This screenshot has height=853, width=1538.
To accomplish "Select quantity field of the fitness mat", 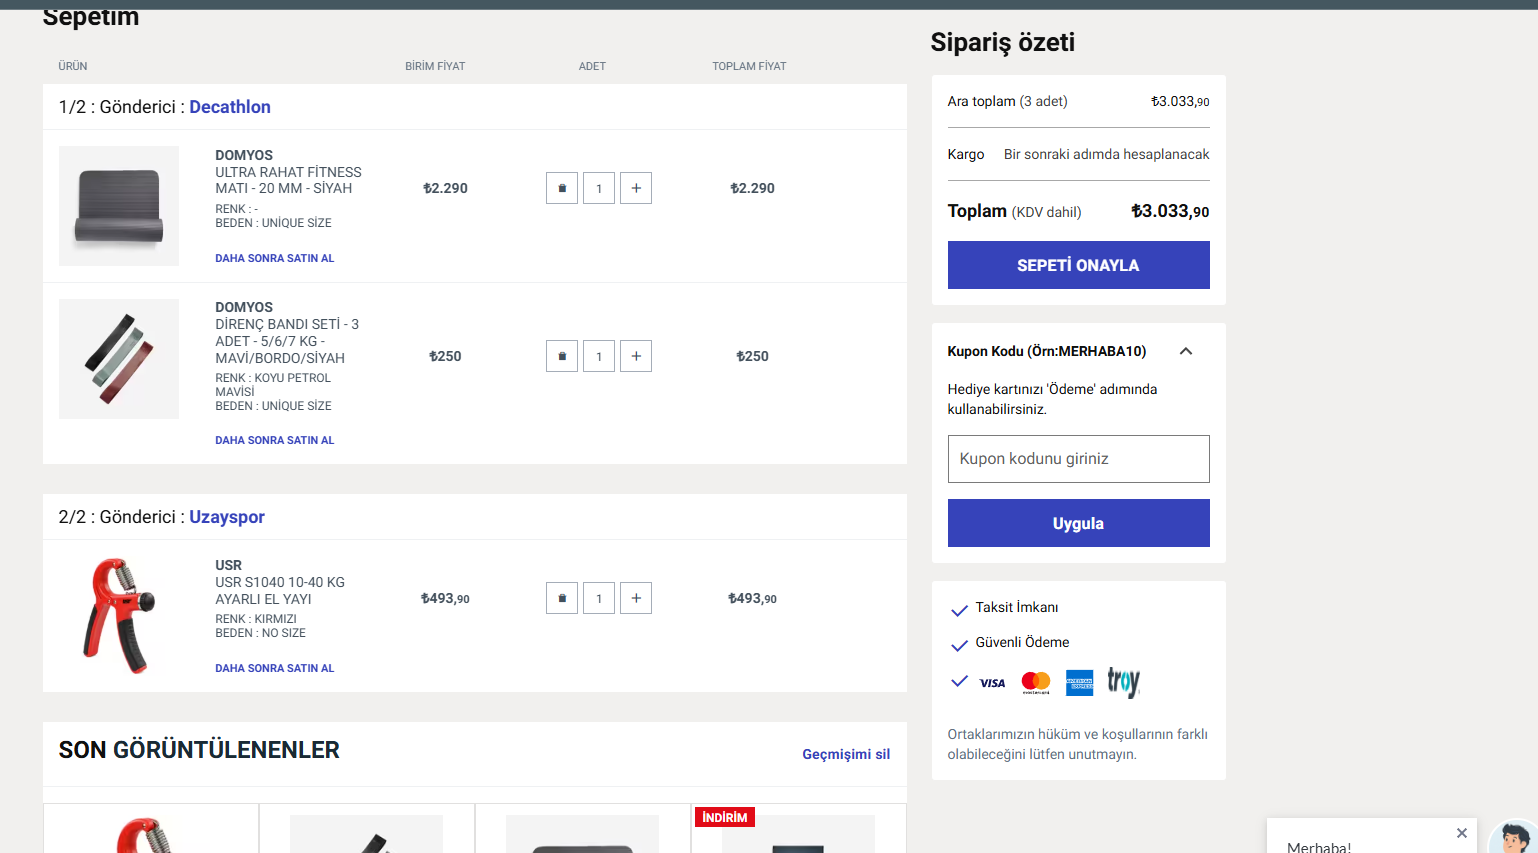I will [x=599, y=188].
